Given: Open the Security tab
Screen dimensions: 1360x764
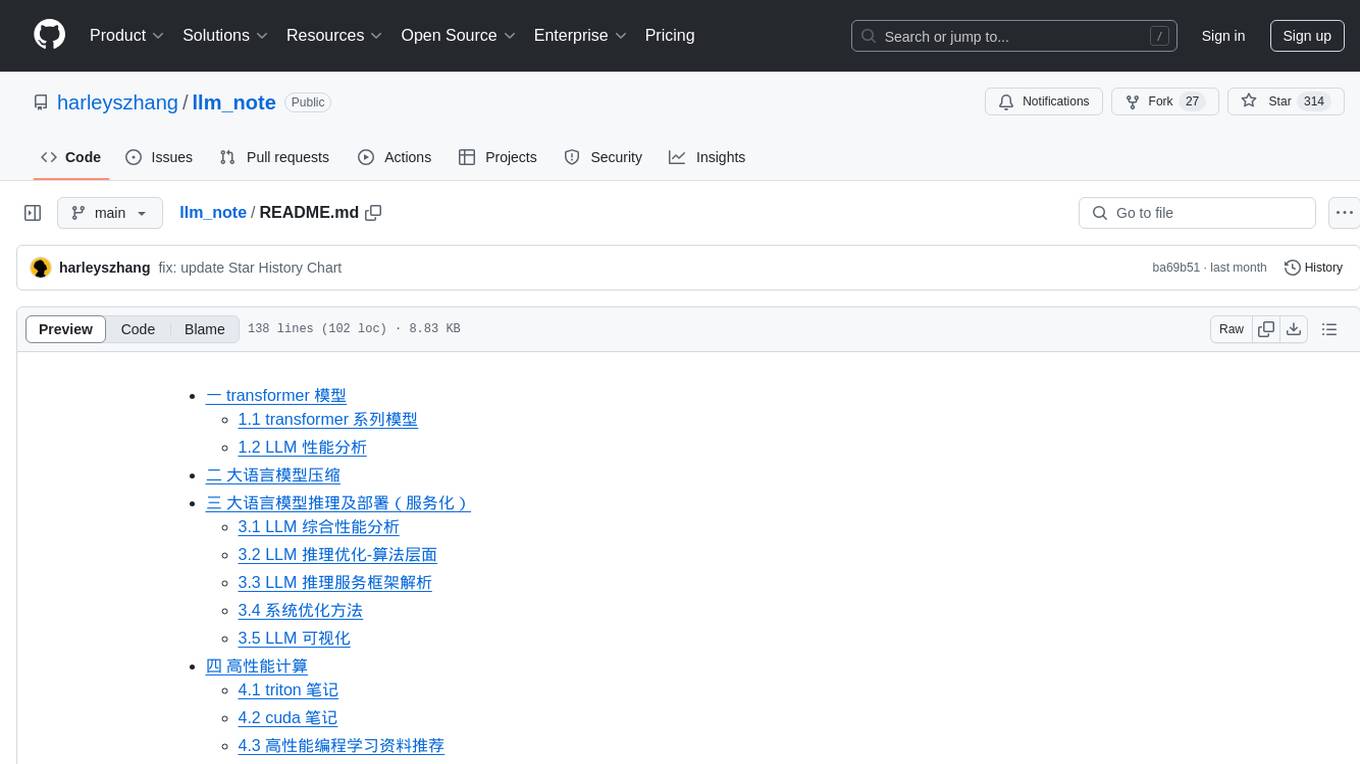Looking at the screenshot, I should click(603, 157).
